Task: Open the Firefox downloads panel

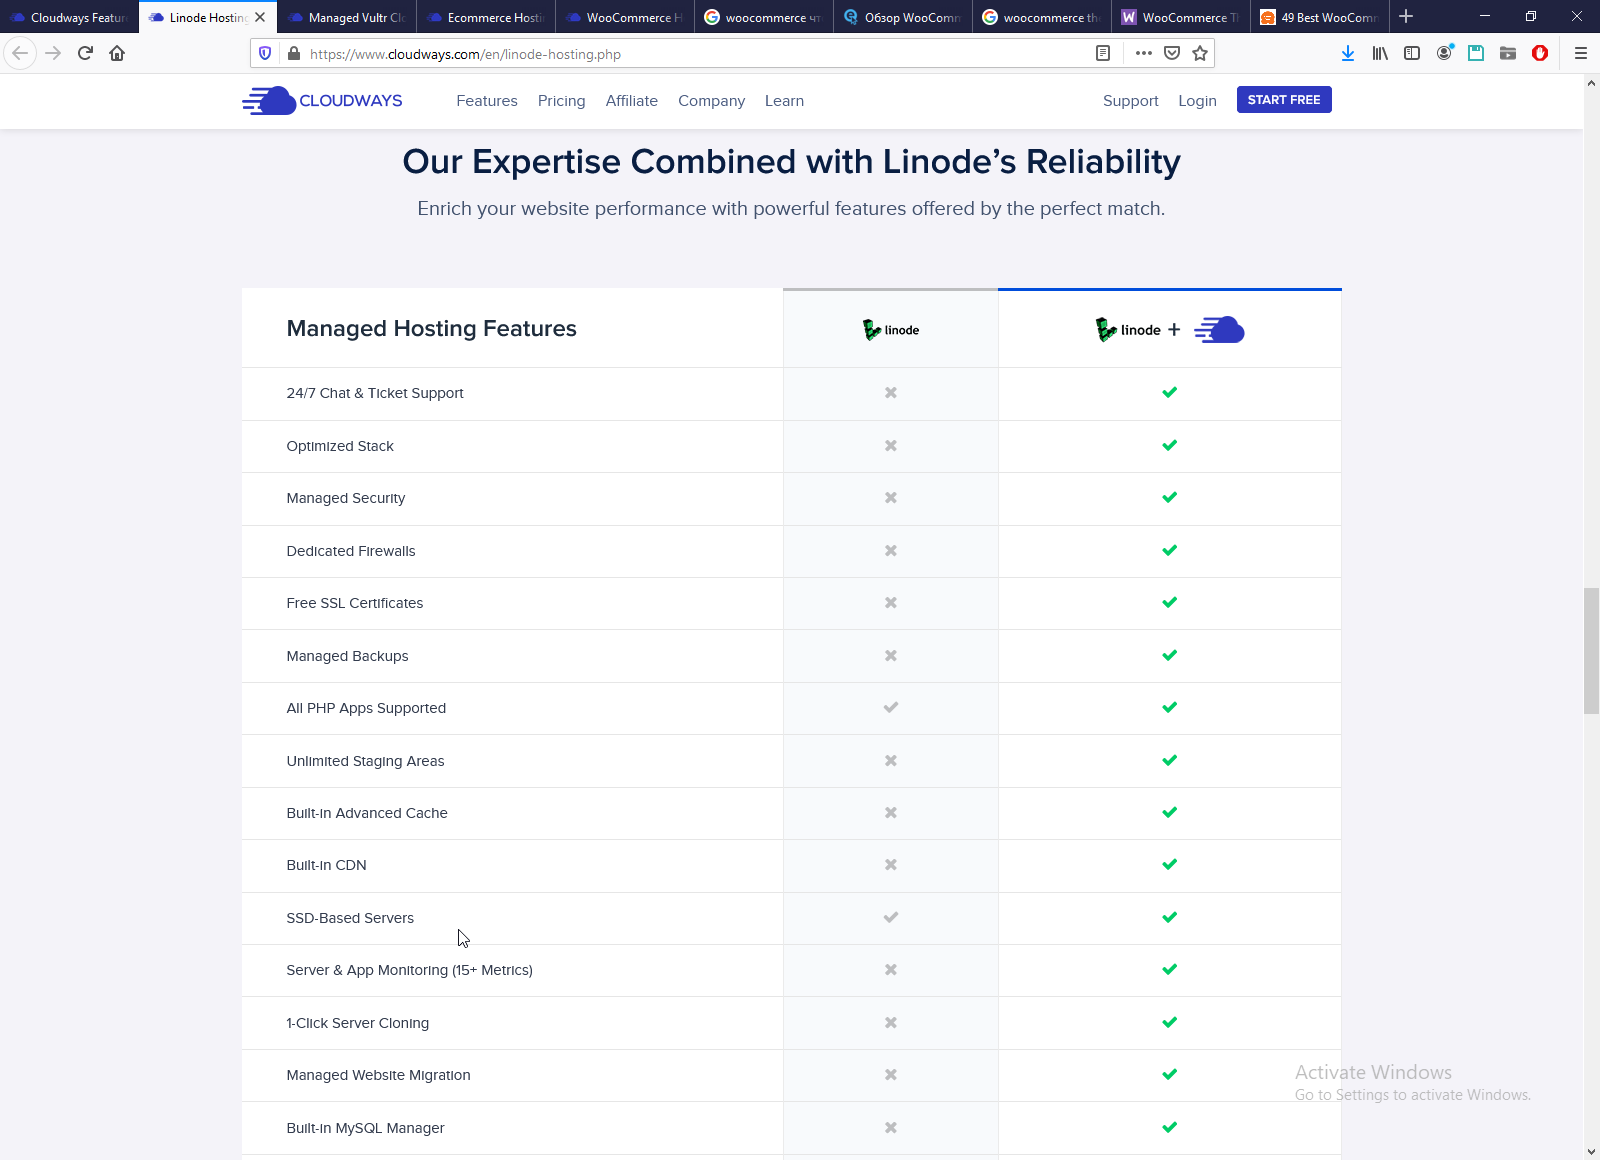Action: (x=1348, y=54)
